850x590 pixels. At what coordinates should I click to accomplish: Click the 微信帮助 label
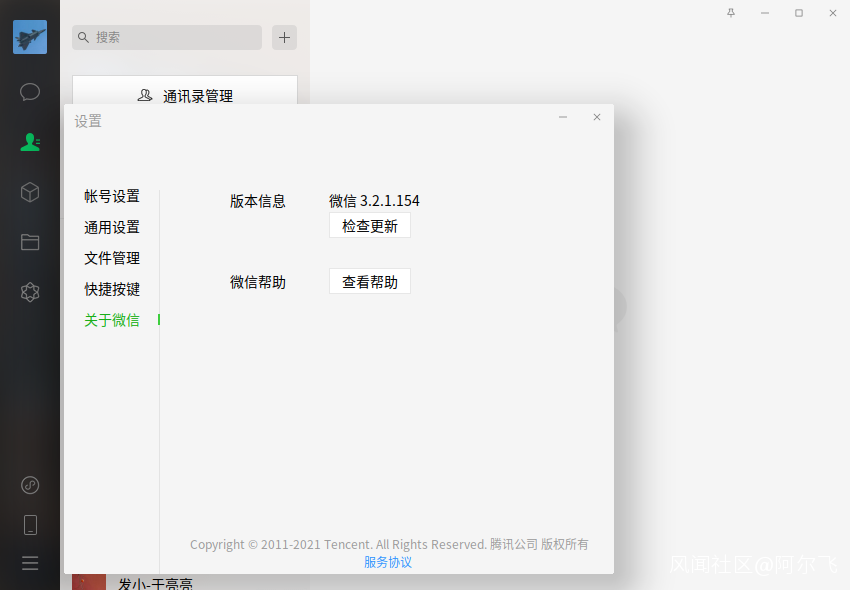(257, 282)
